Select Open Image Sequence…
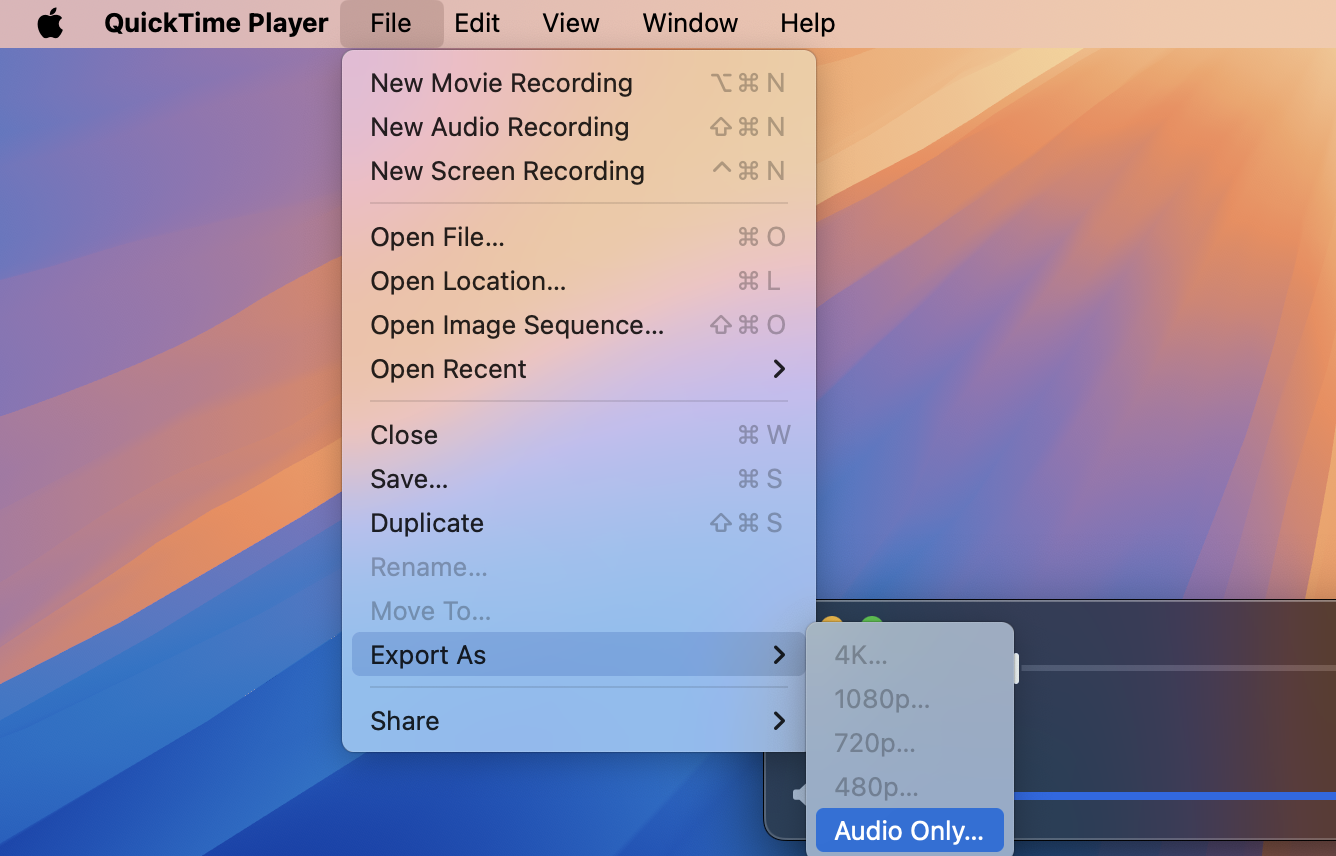 coord(516,325)
